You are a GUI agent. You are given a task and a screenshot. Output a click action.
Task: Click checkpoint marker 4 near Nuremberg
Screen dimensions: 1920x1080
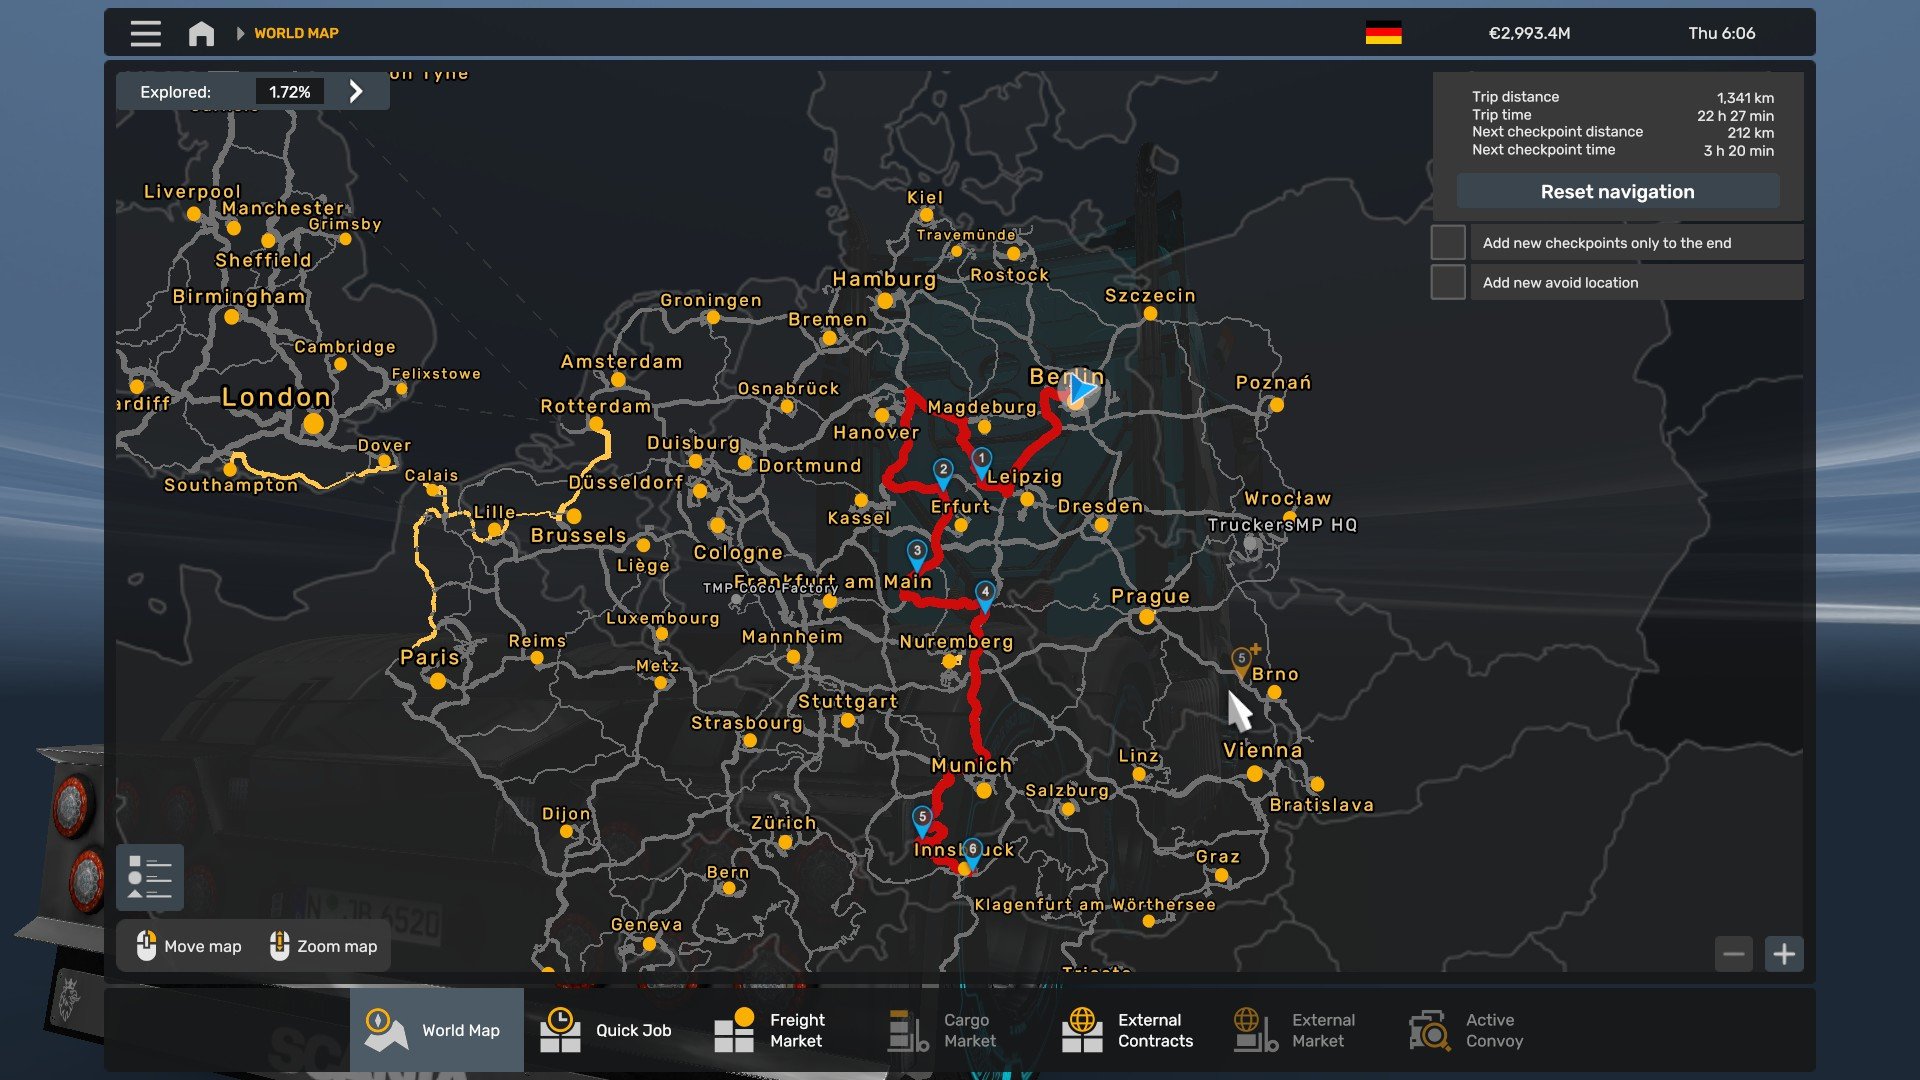coord(985,595)
